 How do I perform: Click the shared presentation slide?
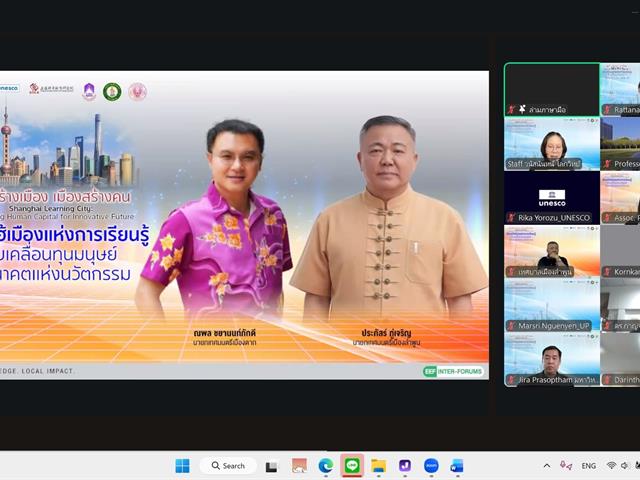tap(244, 225)
